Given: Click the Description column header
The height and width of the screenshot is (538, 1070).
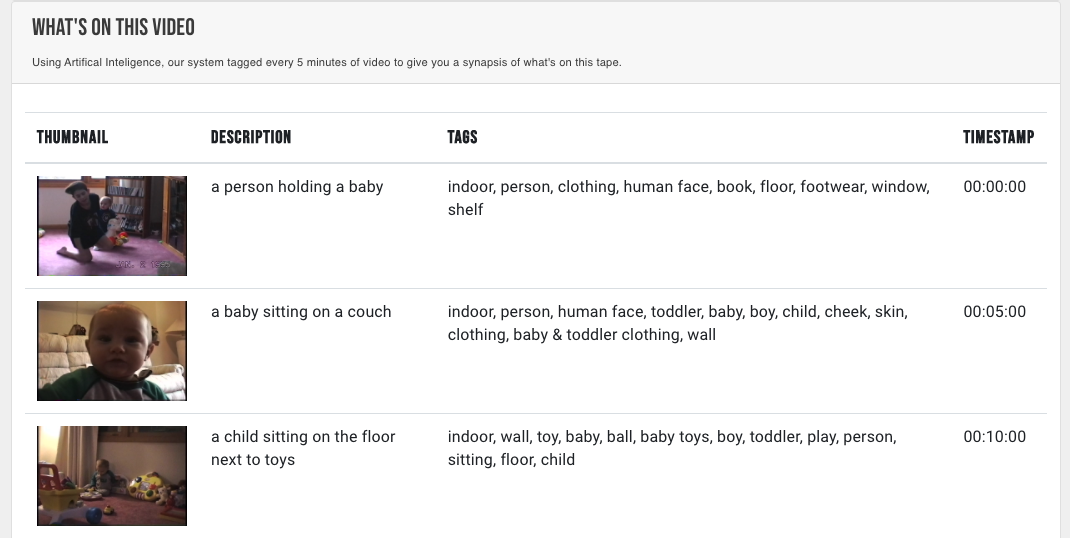Looking at the screenshot, I should [251, 137].
